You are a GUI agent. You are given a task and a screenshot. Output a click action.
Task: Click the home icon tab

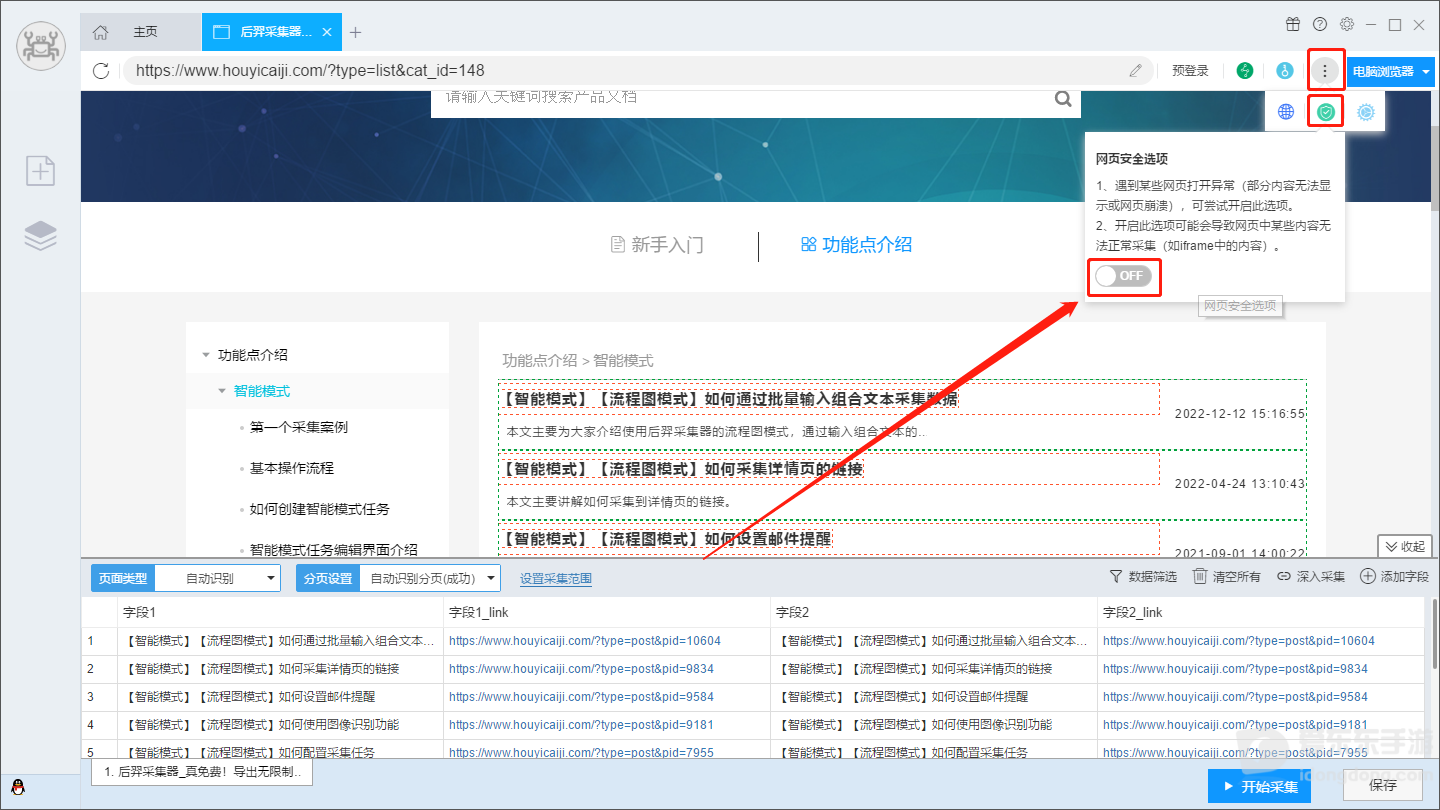[100, 32]
